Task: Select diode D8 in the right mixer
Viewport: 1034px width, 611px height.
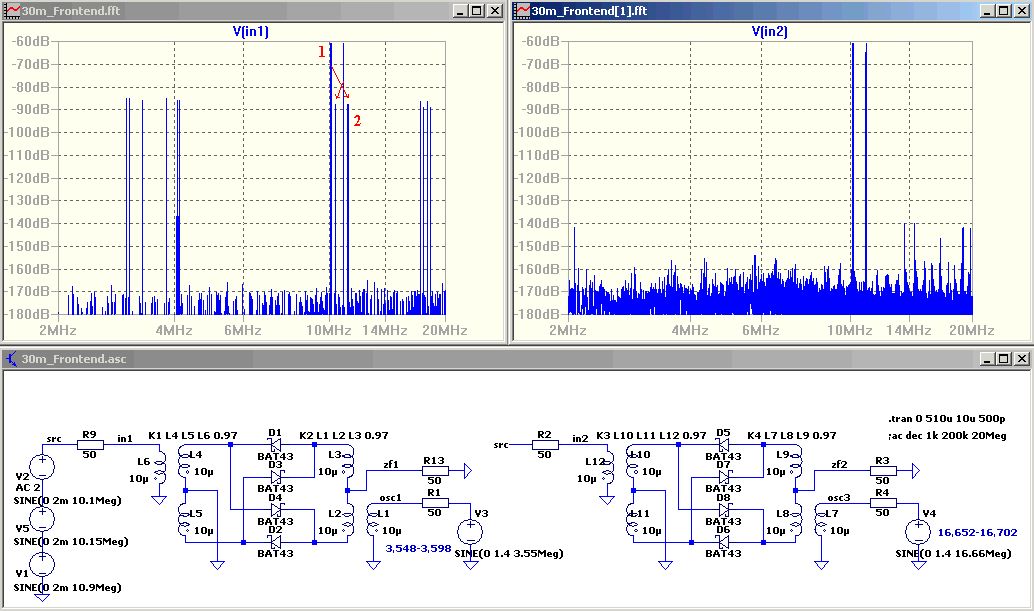Action: click(x=722, y=509)
